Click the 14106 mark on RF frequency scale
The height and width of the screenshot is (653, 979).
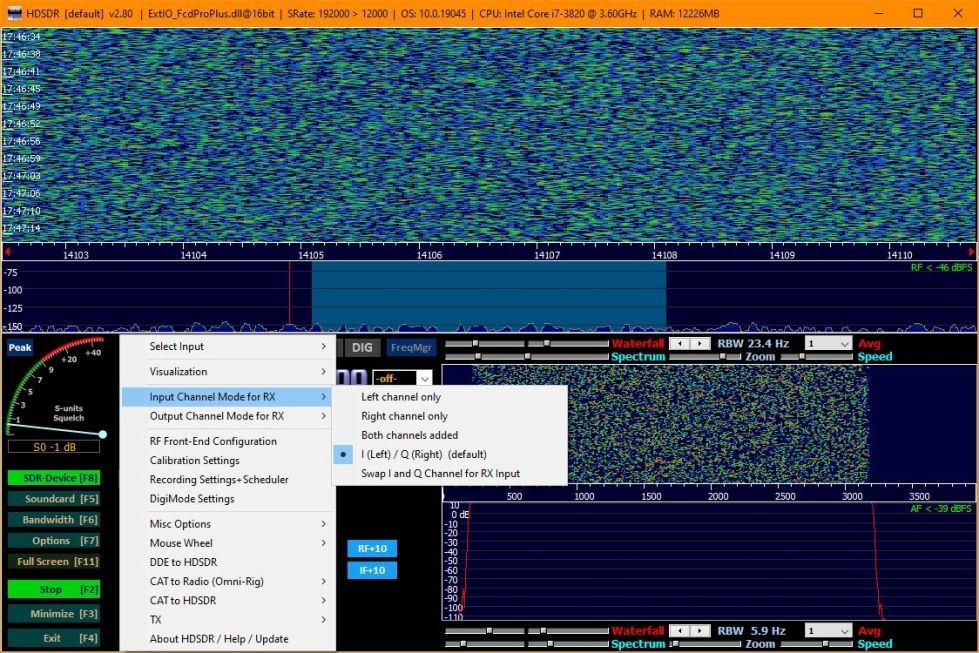pyautogui.click(x=429, y=255)
